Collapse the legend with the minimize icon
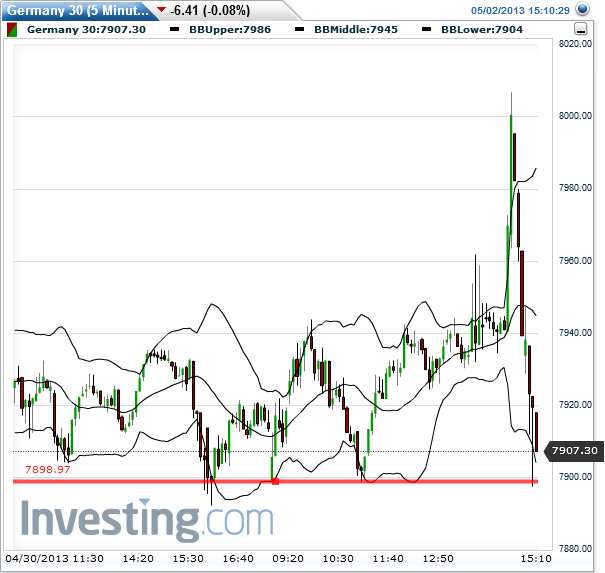 pyautogui.click(x=581, y=29)
